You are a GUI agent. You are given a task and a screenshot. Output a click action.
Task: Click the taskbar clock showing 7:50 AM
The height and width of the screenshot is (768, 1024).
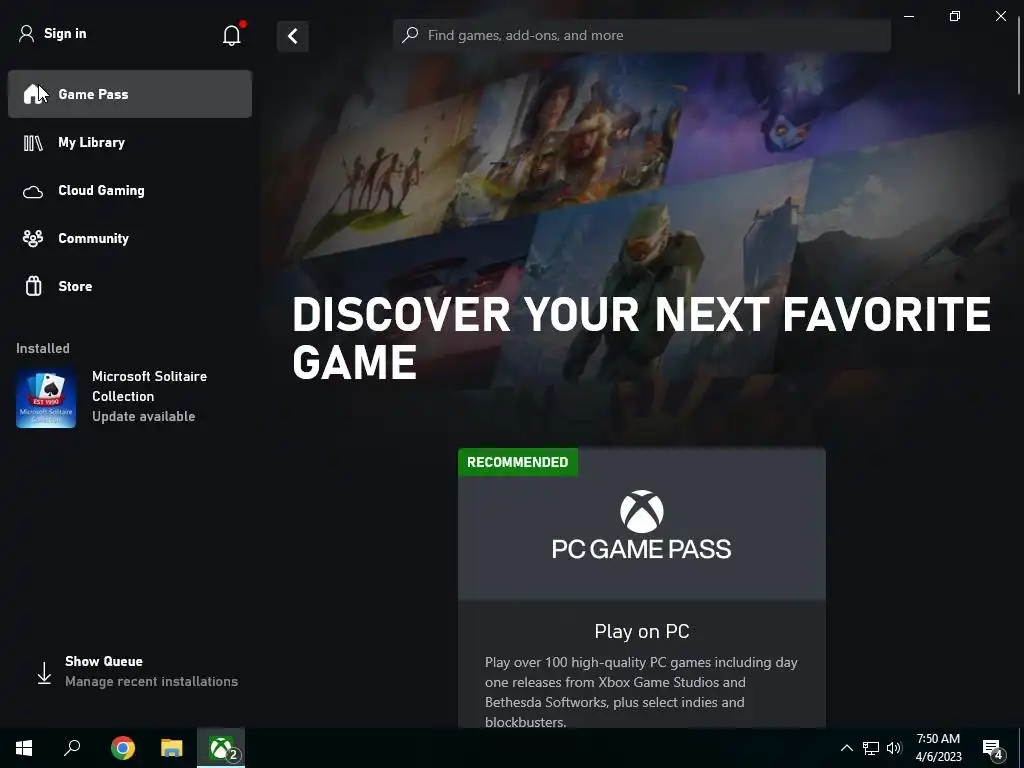(938, 748)
